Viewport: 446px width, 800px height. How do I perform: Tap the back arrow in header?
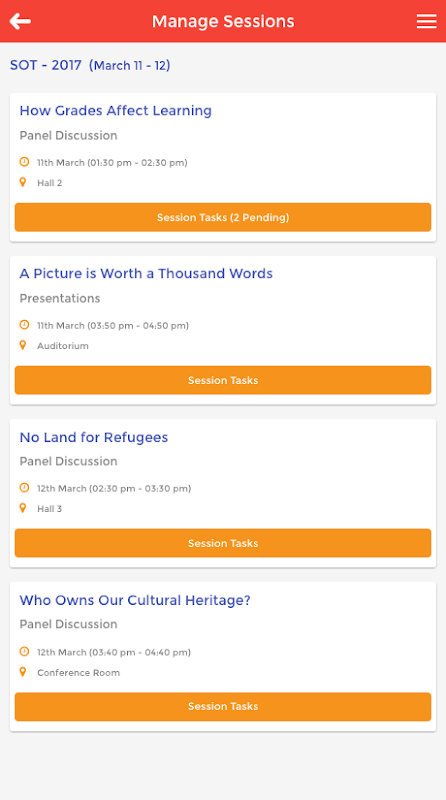click(x=20, y=21)
